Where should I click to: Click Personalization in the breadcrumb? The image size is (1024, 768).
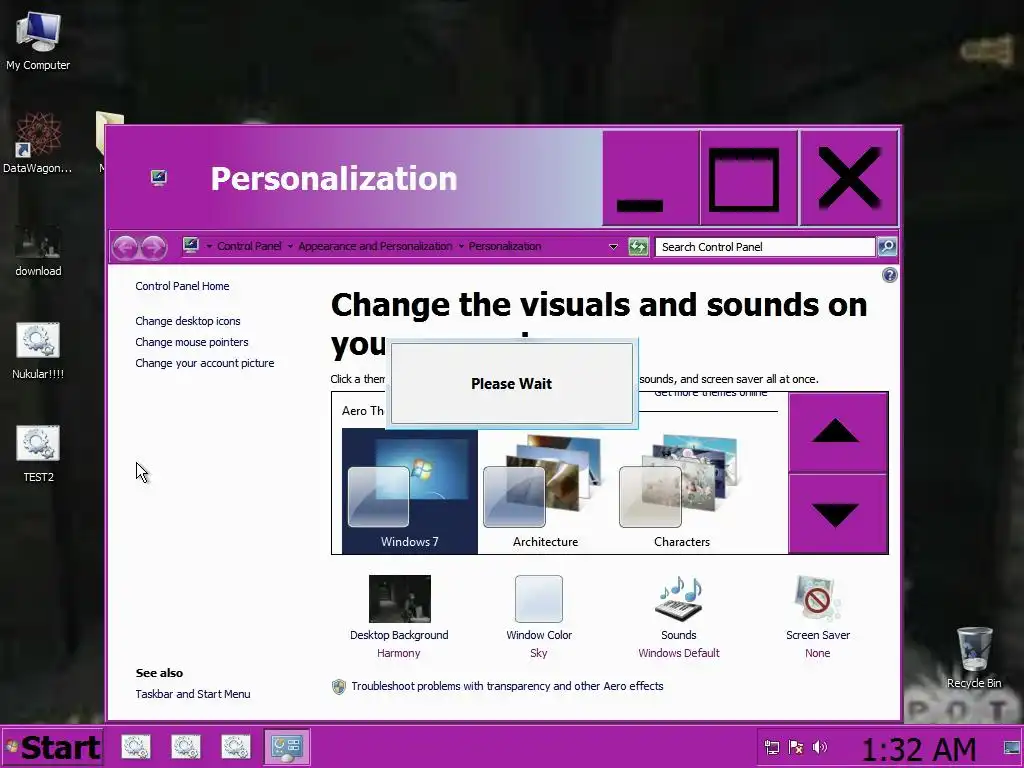pyautogui.click(x=505, y=246)
